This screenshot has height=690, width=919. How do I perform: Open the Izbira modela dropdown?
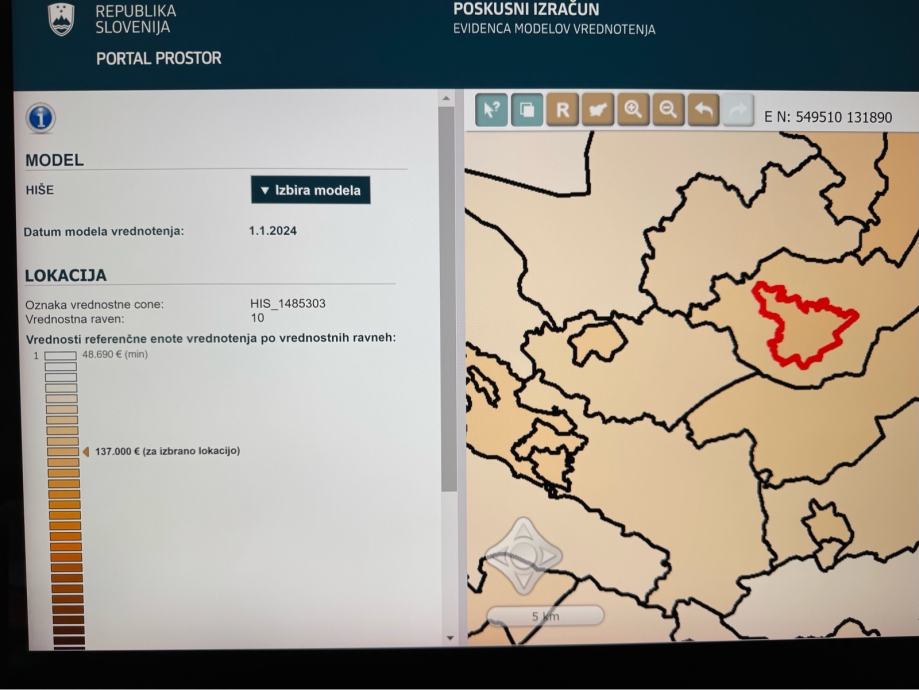310,190
